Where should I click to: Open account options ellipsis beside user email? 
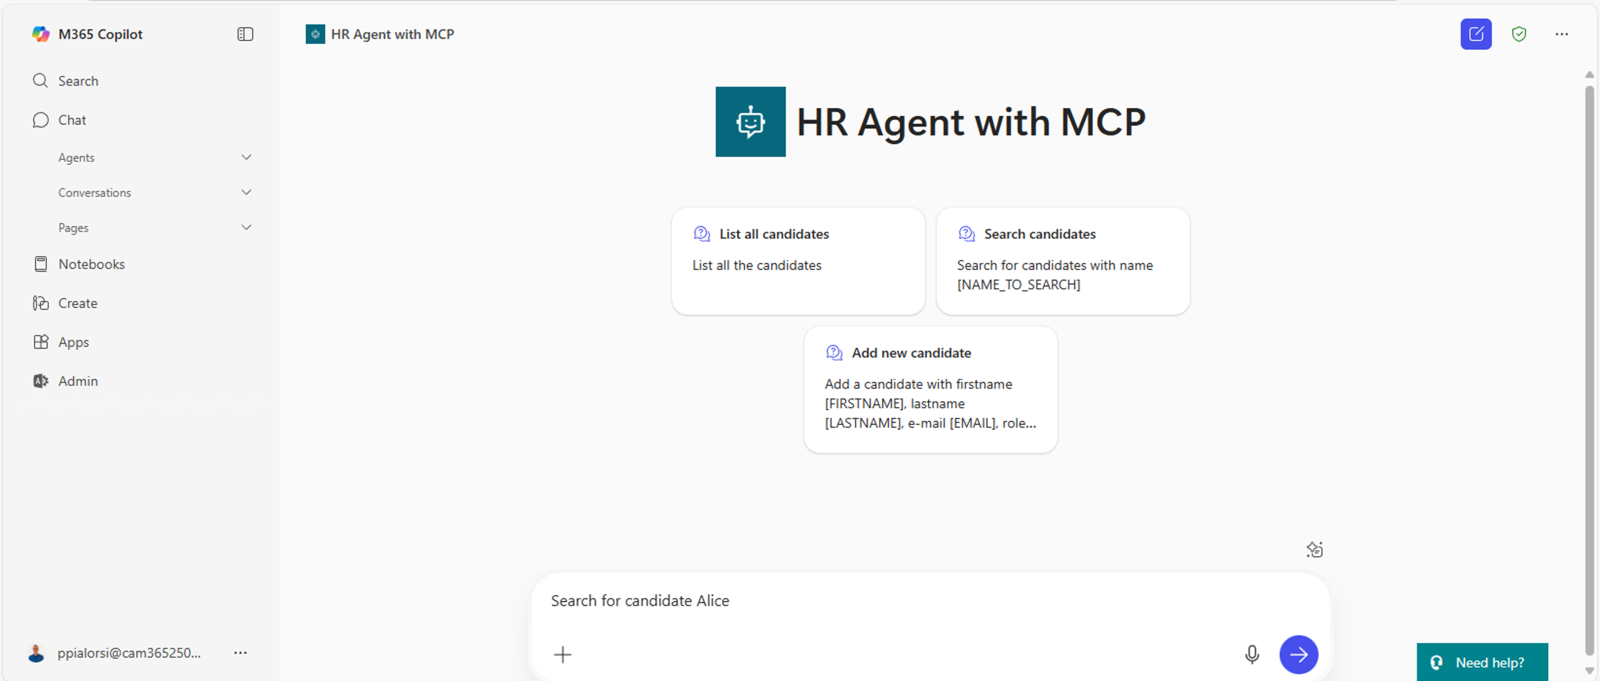click(240, 653)
